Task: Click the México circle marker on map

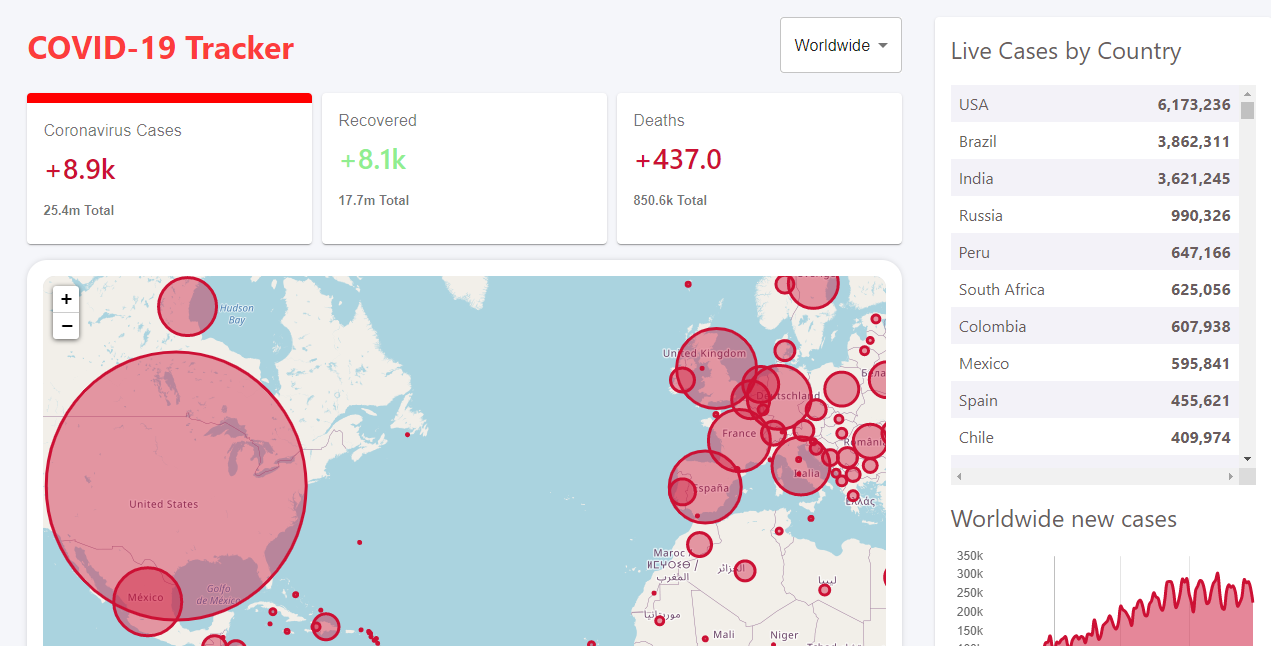Action: click(146, 601)
